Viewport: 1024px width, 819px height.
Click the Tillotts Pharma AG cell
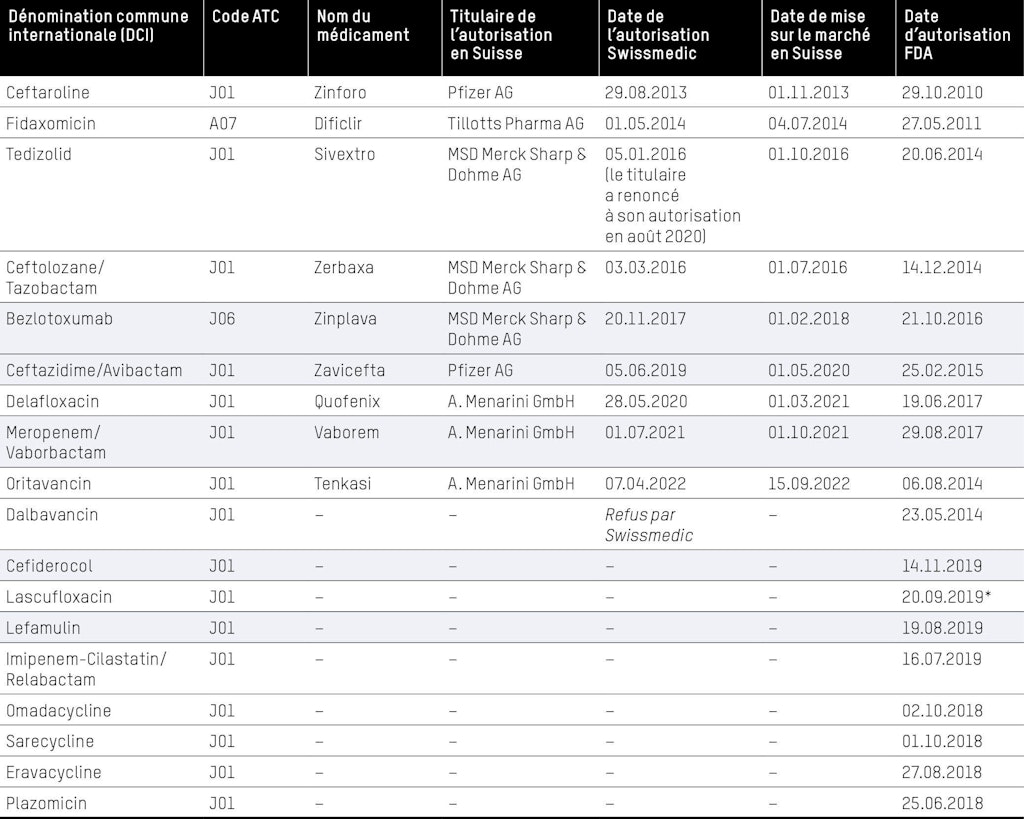pos(516,124)
